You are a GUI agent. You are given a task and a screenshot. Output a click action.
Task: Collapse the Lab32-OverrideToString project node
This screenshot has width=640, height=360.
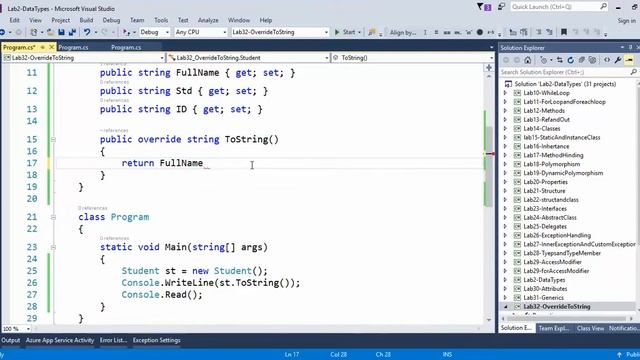(505, 307)
